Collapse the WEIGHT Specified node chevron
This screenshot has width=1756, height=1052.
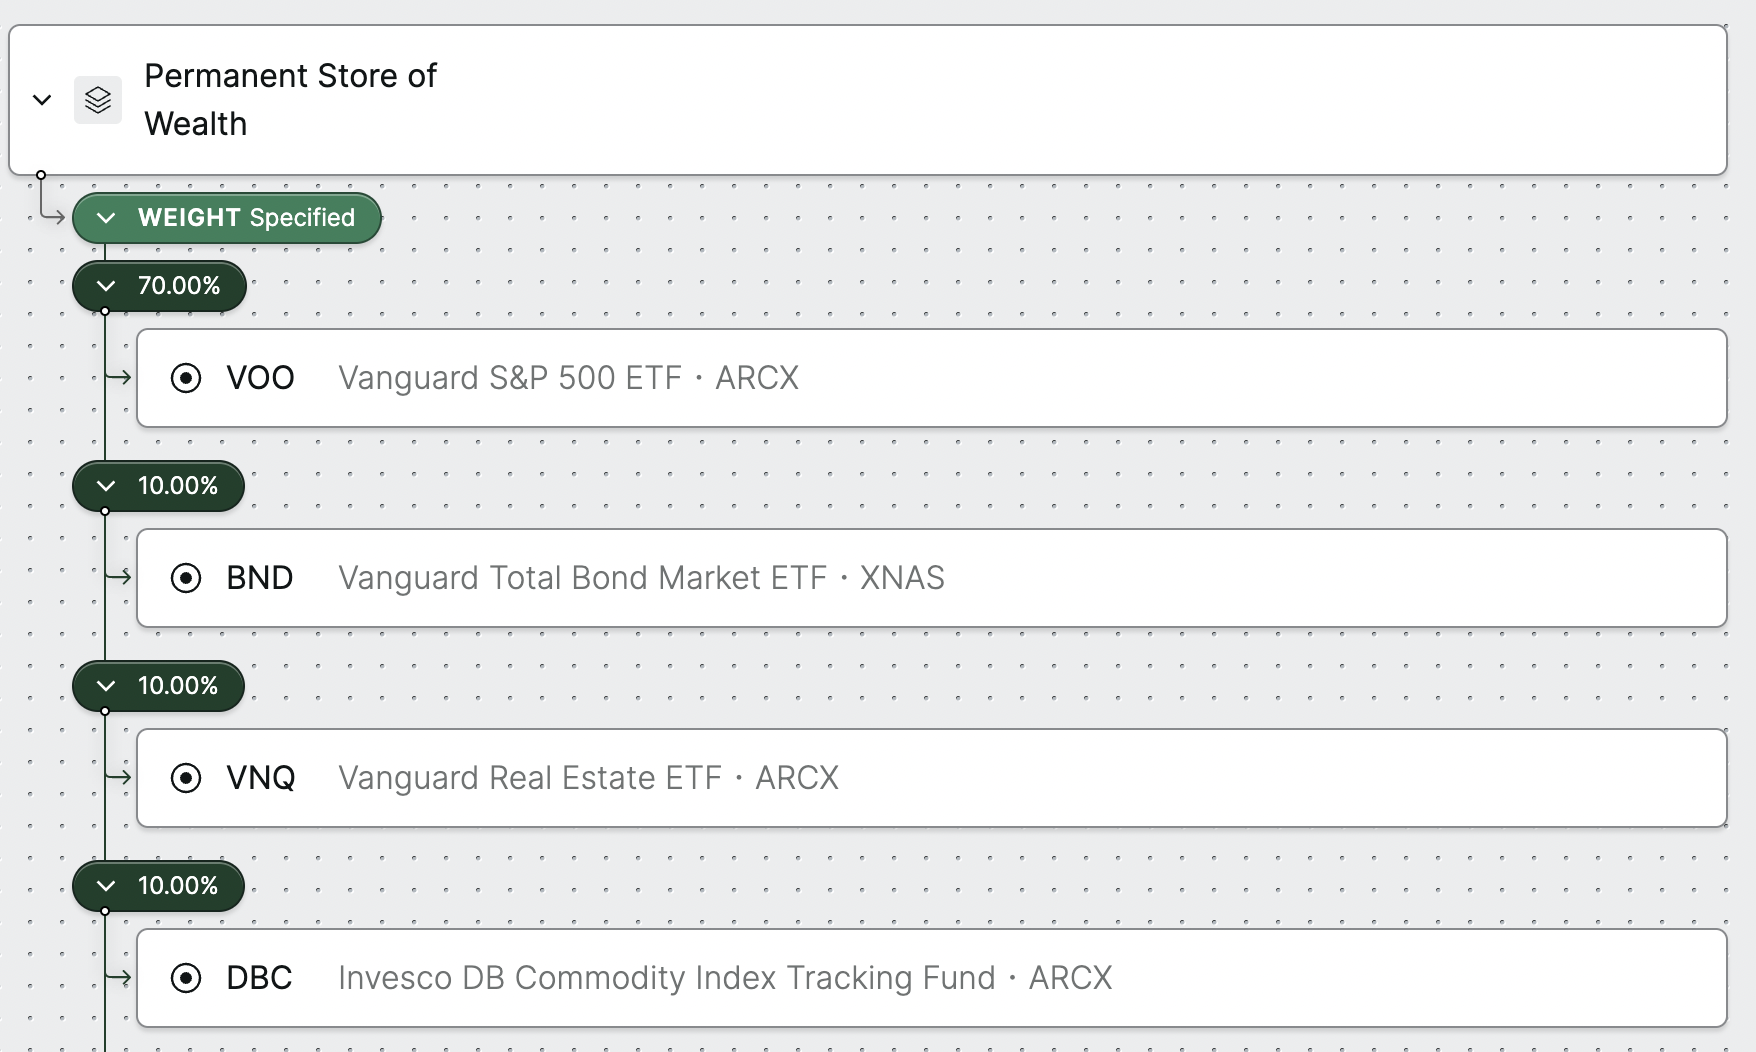(106, 218)
